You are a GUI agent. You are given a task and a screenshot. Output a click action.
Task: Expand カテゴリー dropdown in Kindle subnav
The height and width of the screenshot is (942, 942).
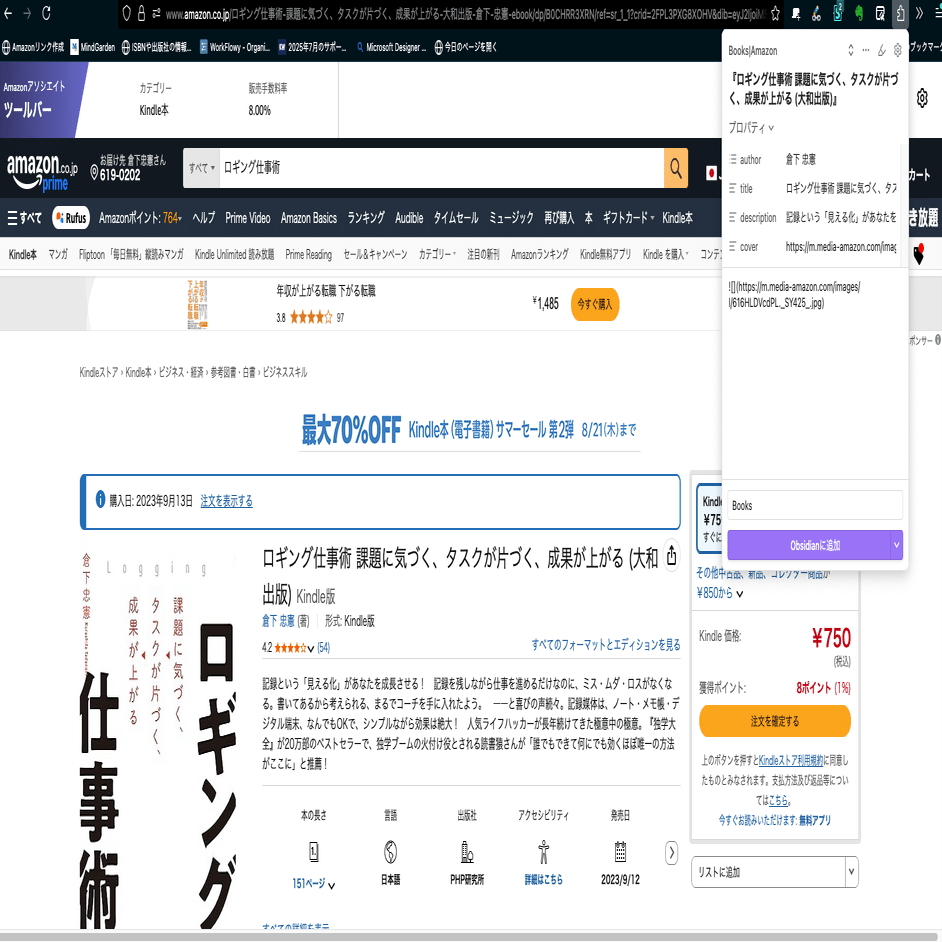click(437, 255)
